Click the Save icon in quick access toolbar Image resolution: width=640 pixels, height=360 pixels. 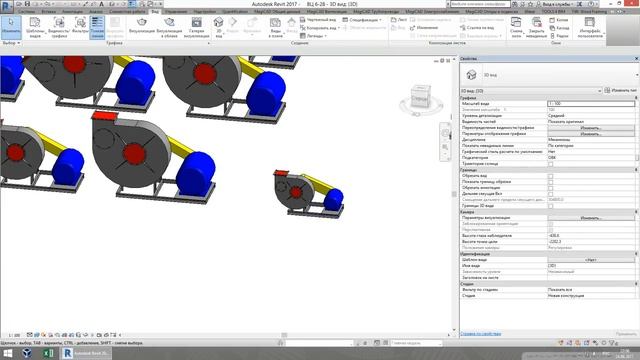[27, 4]
